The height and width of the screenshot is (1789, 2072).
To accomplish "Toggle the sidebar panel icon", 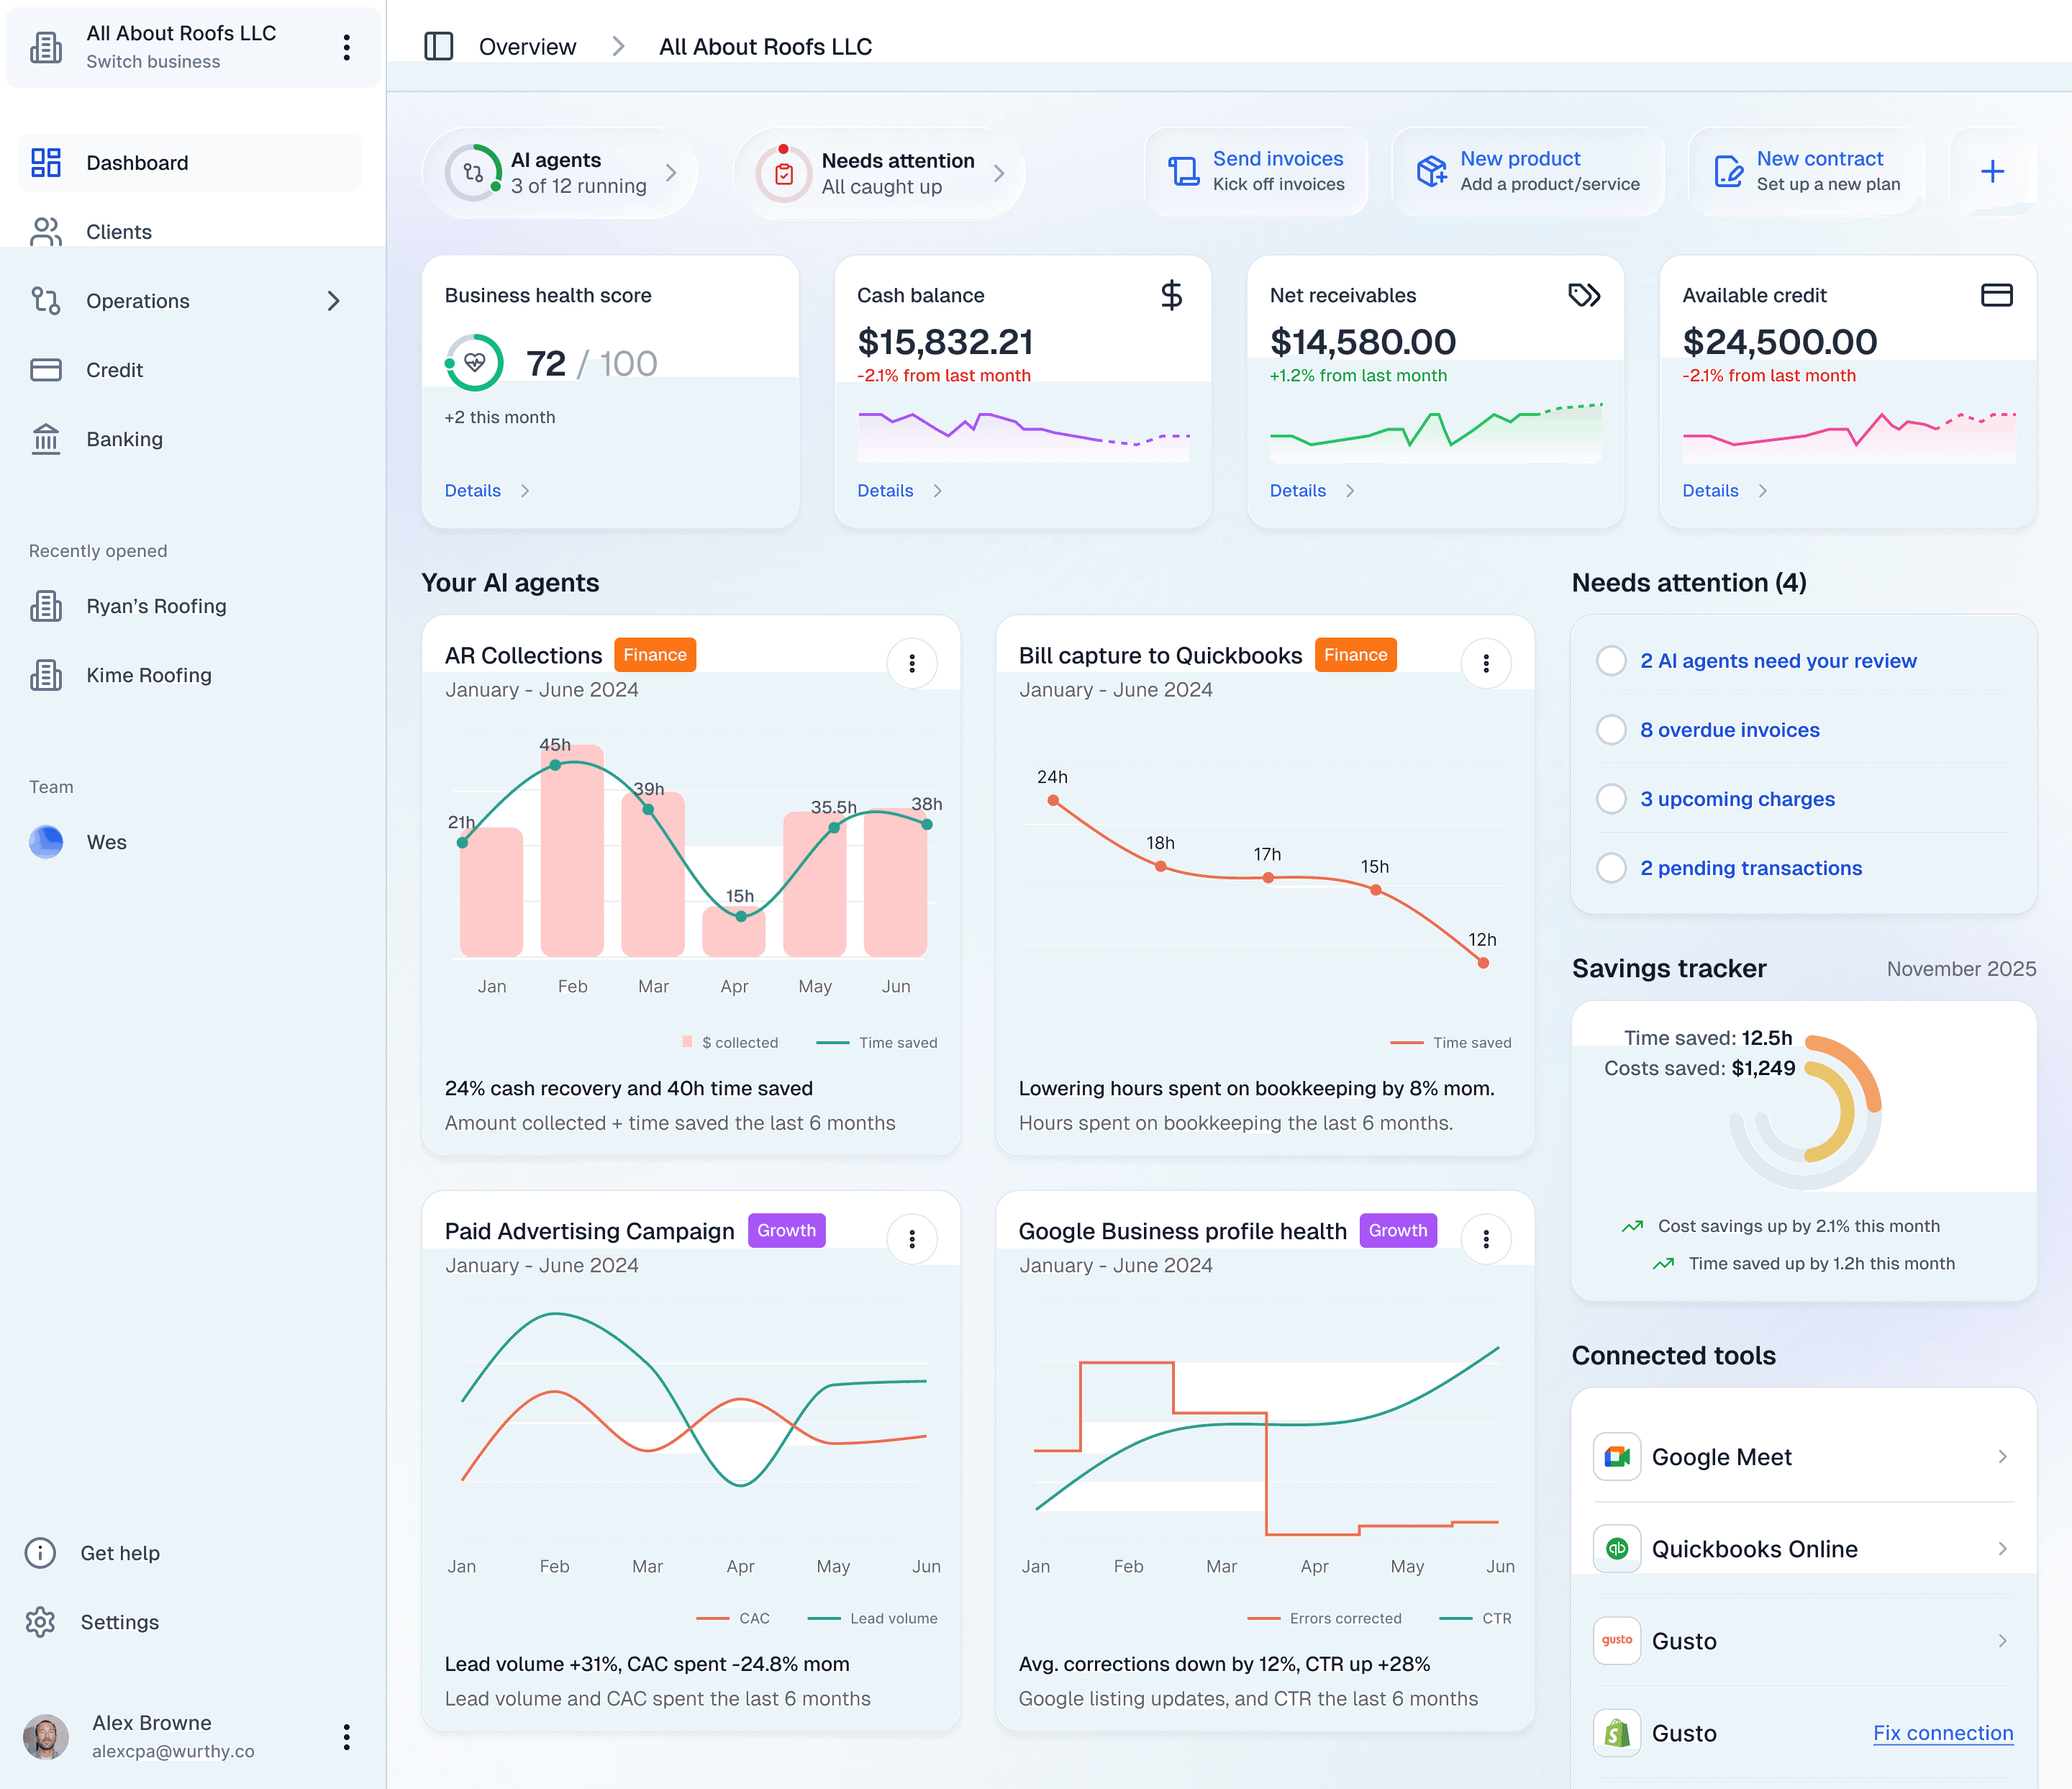I will pyautogui.click(x=438, y=47).
